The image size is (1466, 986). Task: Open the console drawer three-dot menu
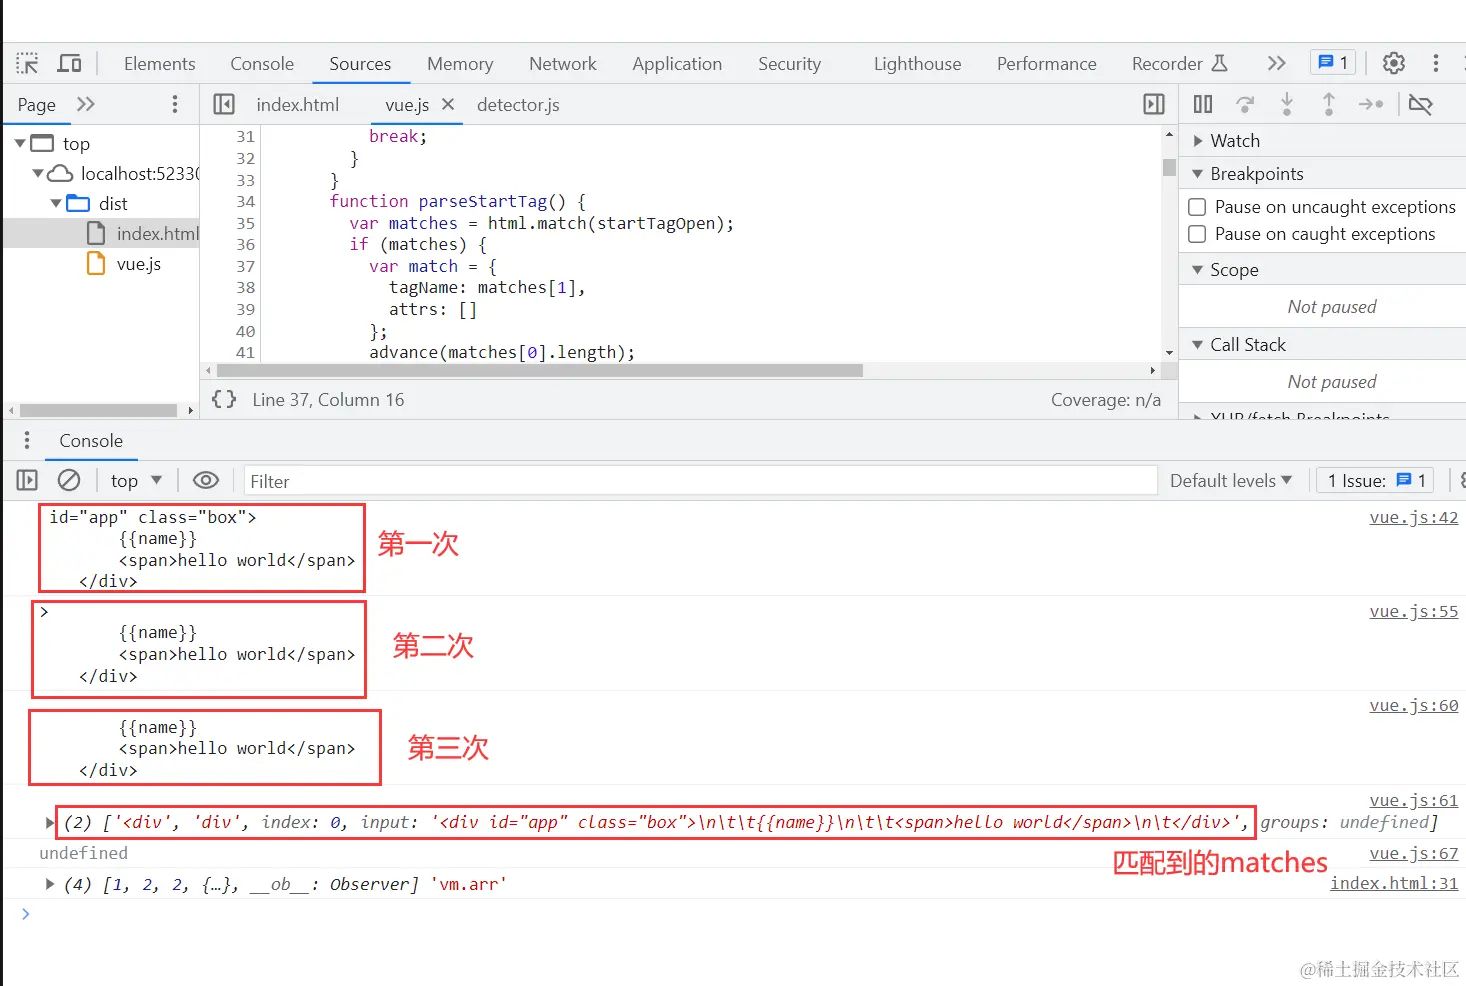(x=27, y=440)
